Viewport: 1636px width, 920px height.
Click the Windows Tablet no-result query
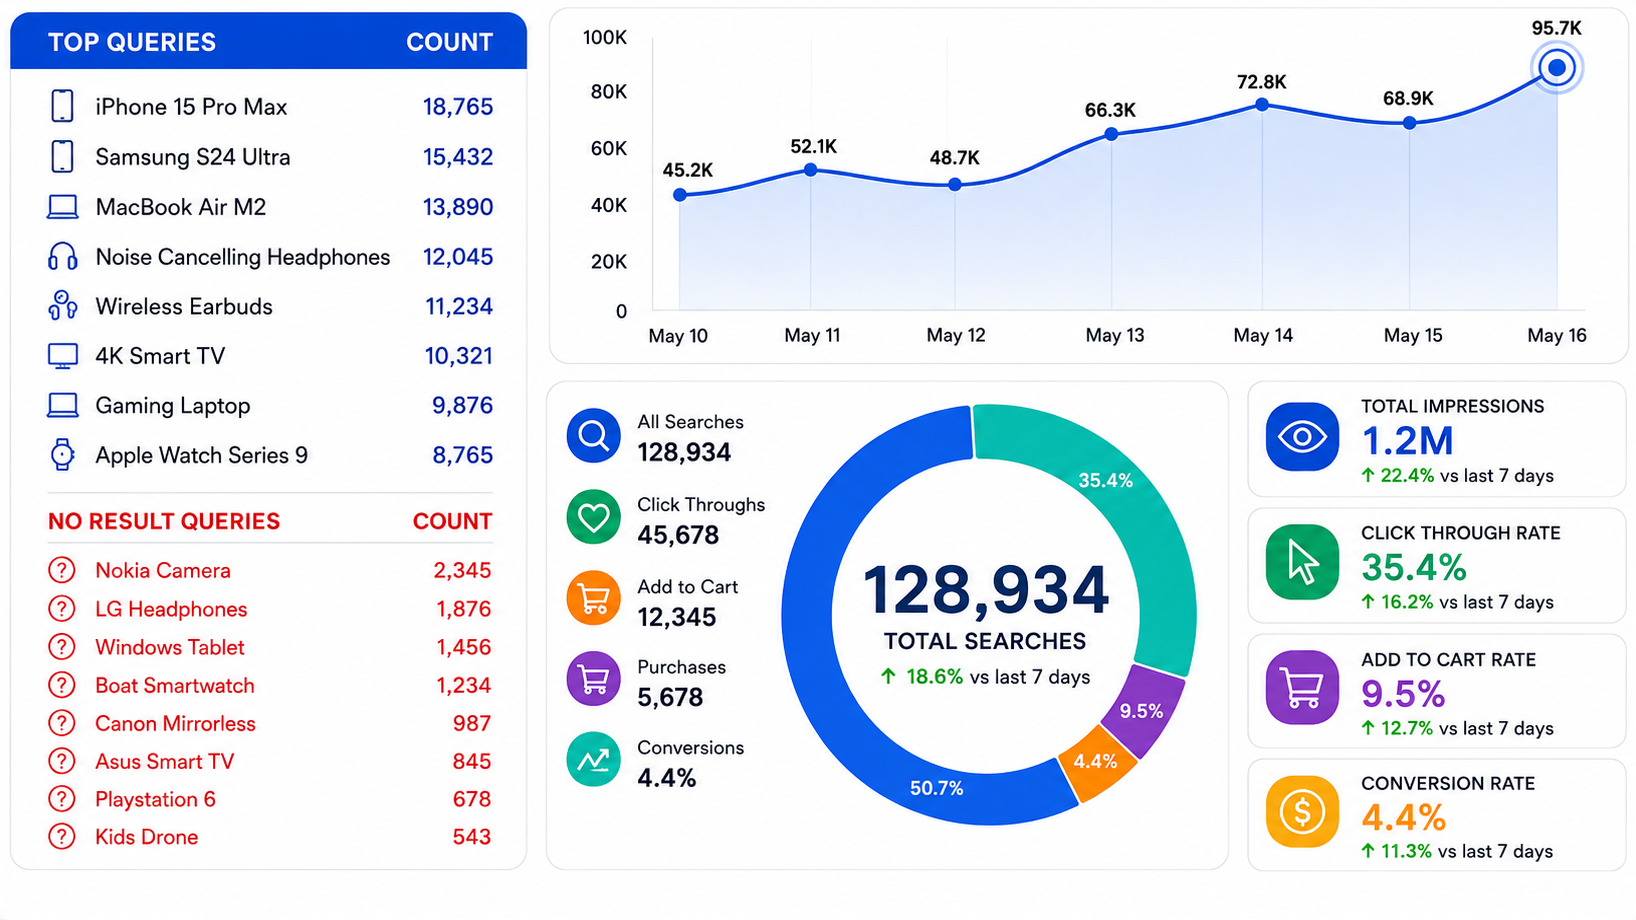pyautogui.click(x=170, y=647)
